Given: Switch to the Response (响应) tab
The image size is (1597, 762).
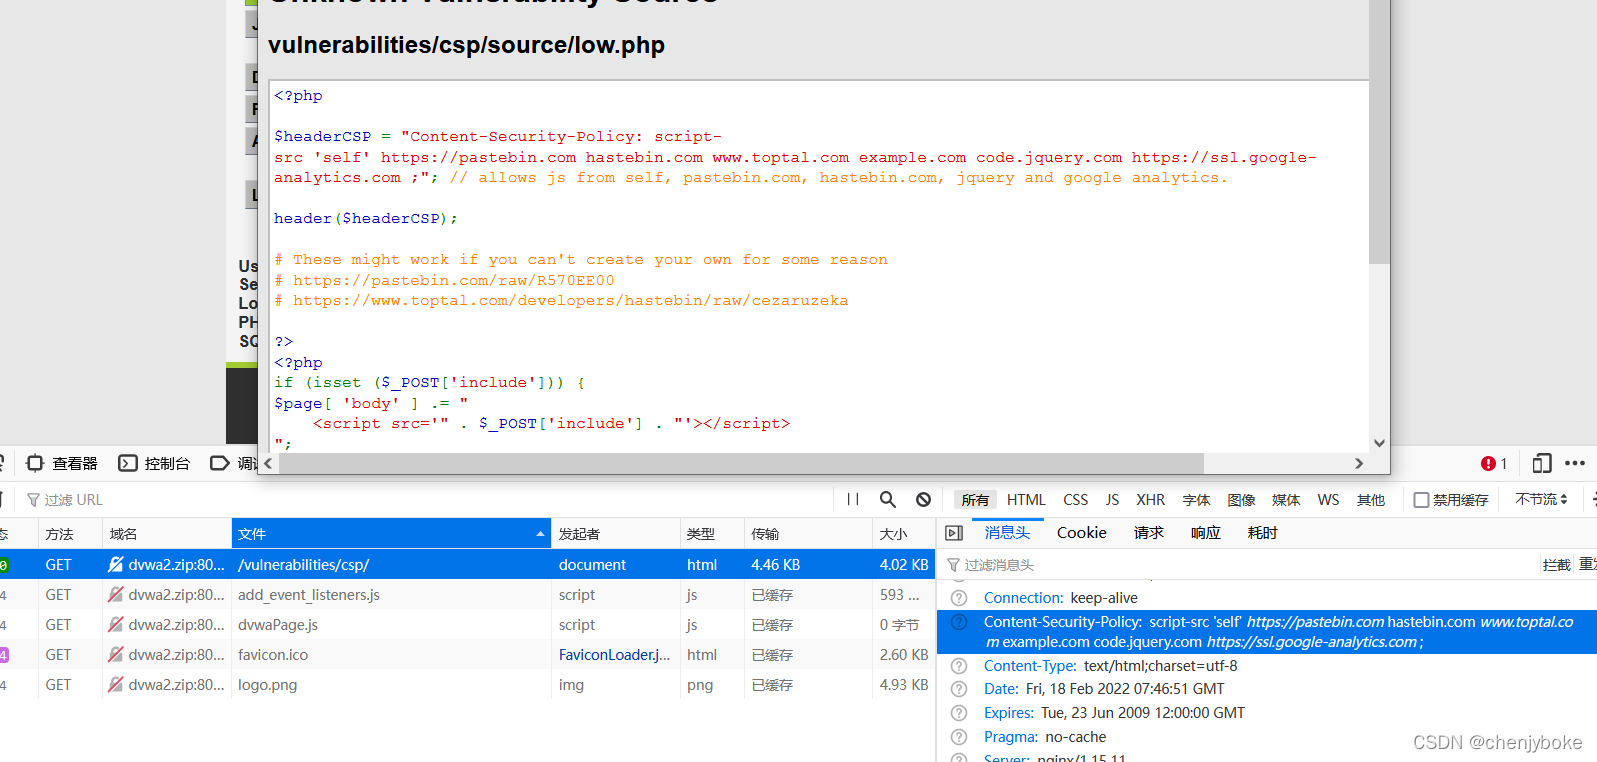Looking at the screenshot, I should [1206, 533].
